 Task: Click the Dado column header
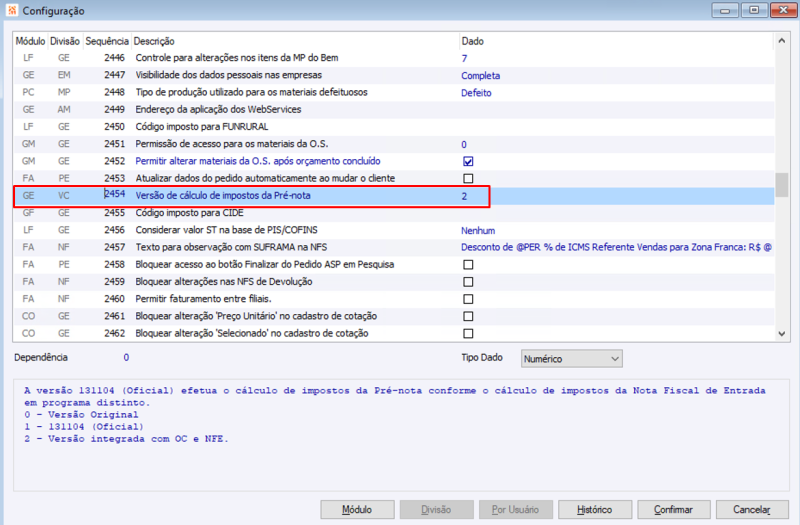(x=472, y=41)
